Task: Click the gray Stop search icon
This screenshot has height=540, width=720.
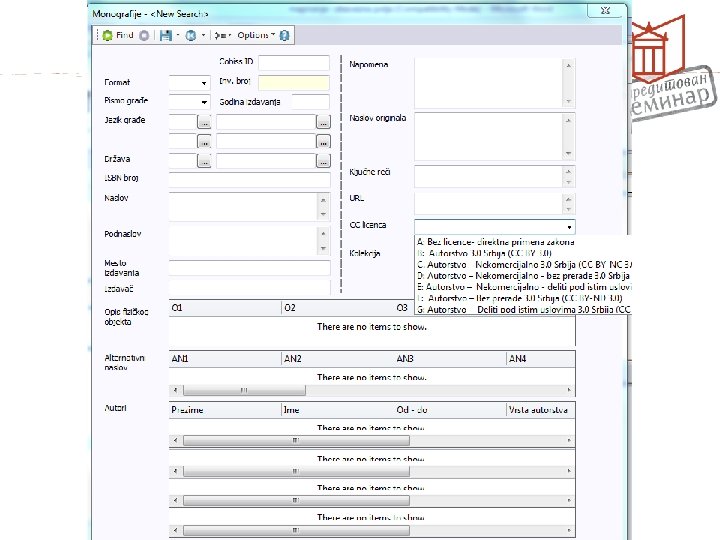Action: pos(144,35)
